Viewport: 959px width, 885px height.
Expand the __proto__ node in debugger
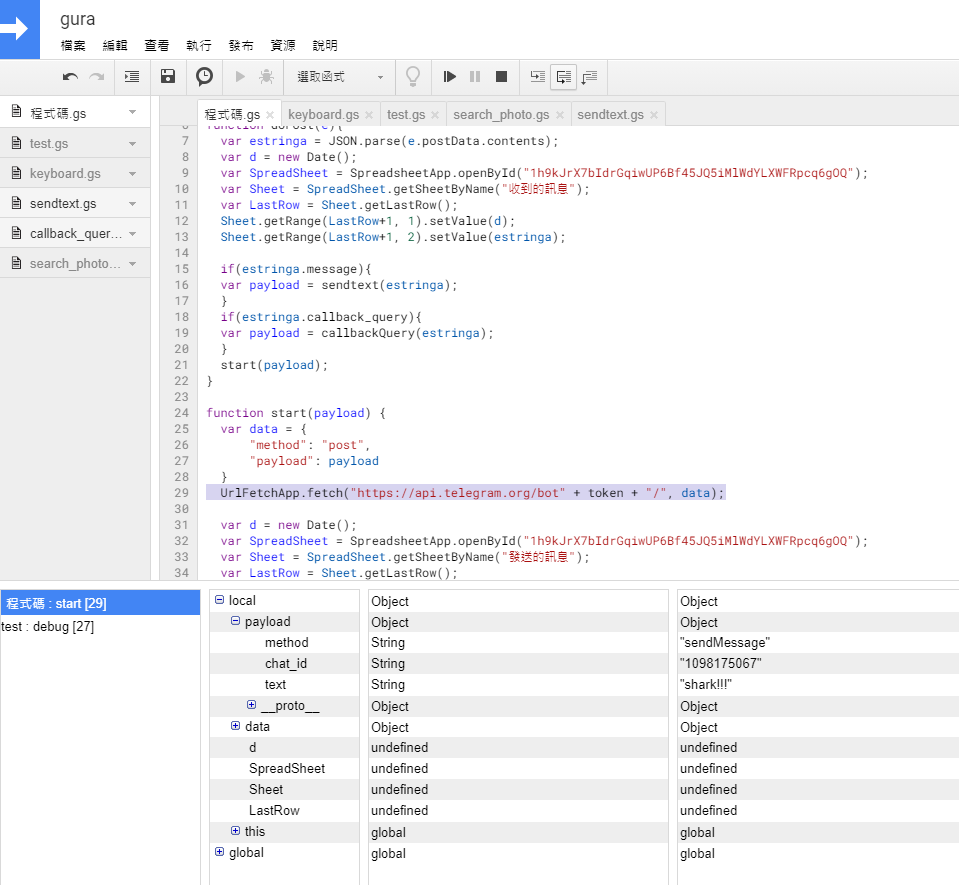pos(252,706)
